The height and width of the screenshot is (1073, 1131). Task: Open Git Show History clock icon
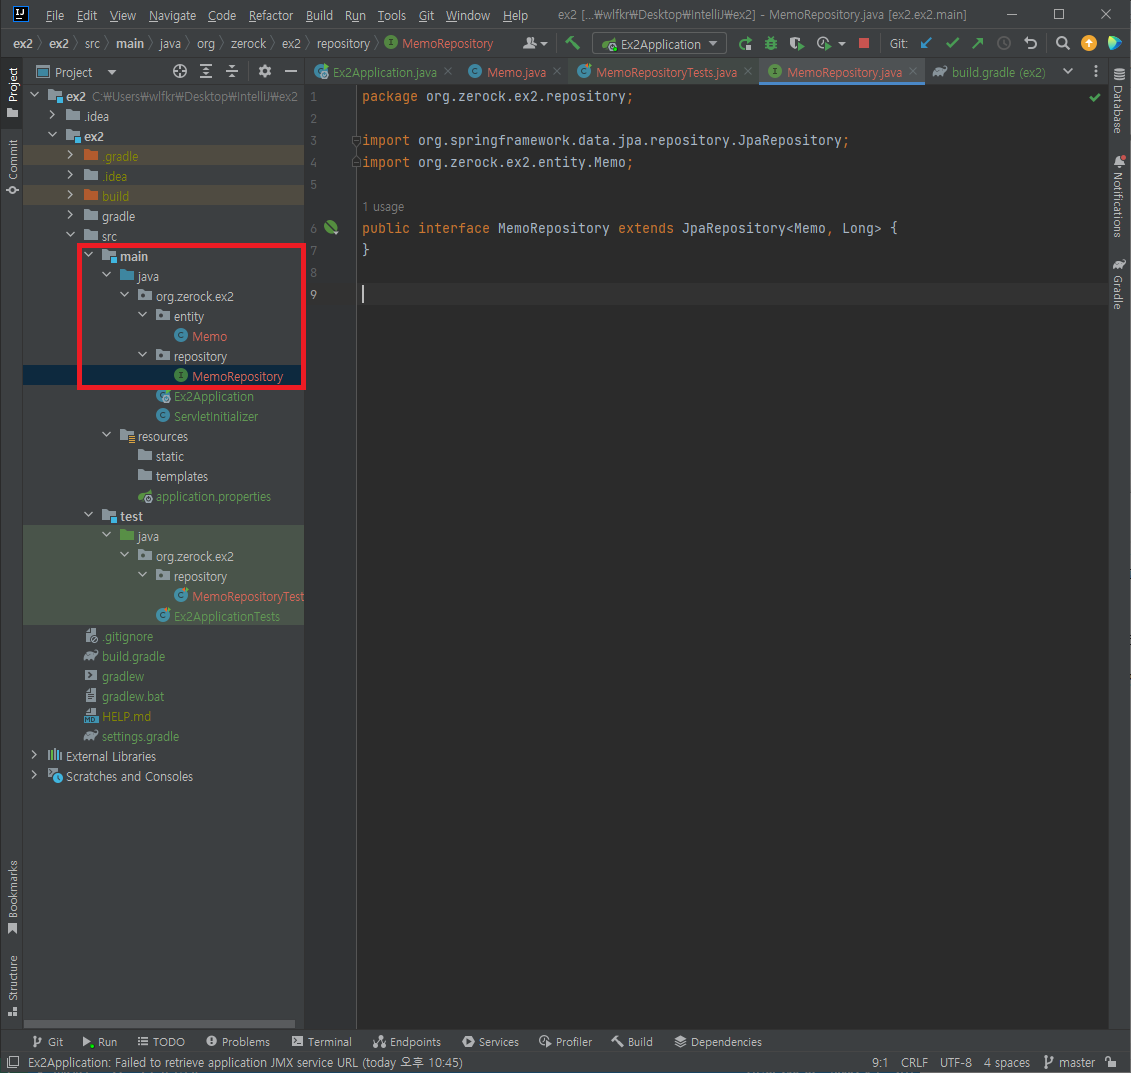(x=1003, y=43)
